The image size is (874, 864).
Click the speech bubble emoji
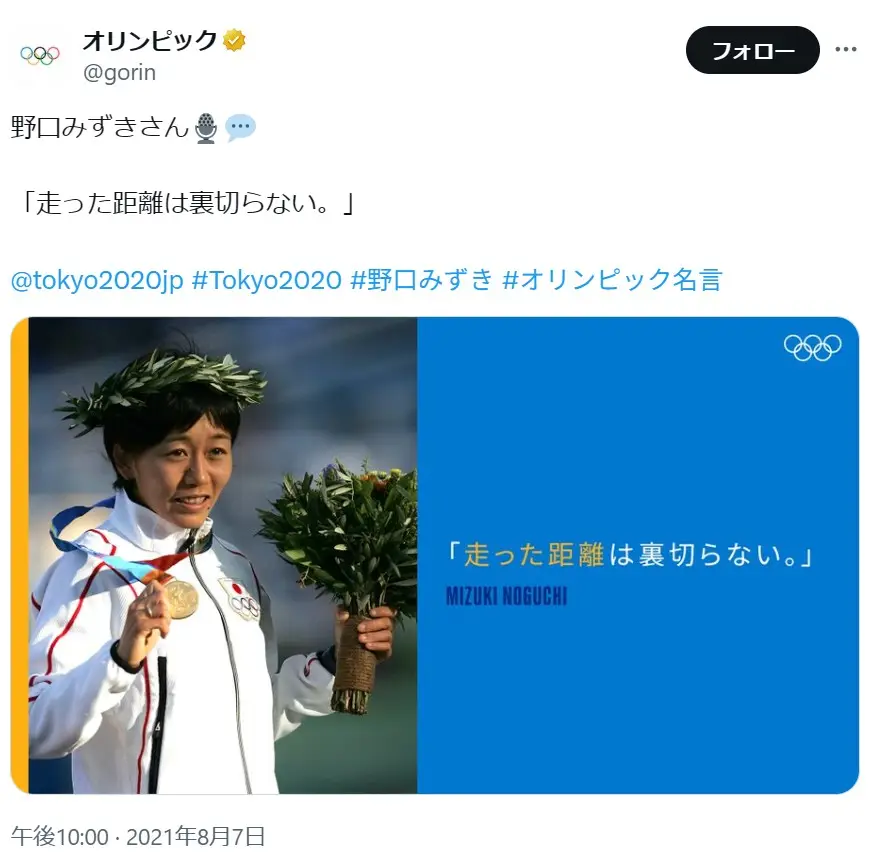(240, 128)
